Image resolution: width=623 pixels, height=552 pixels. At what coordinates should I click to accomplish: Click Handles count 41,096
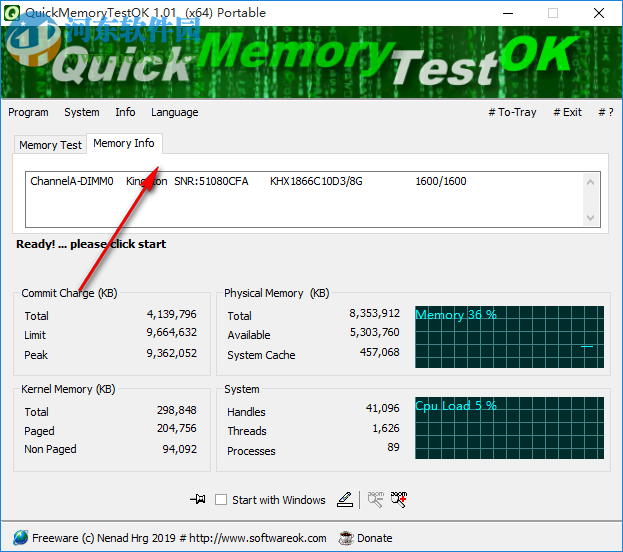point(383,408)
